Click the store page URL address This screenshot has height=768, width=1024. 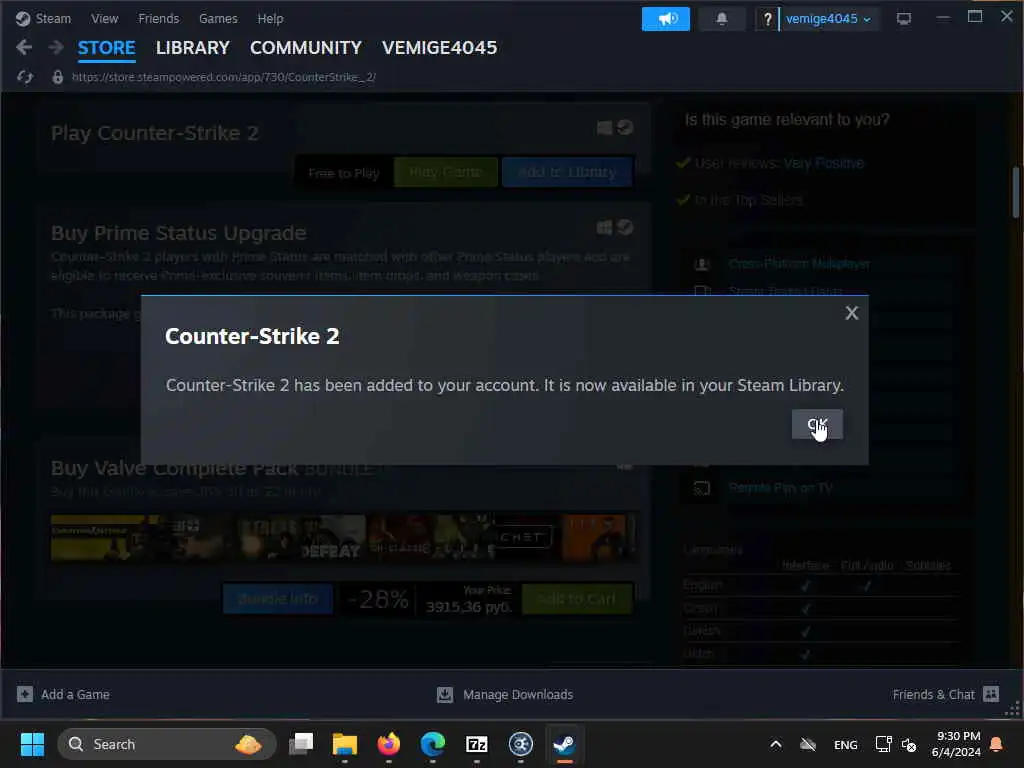point(224,77)
